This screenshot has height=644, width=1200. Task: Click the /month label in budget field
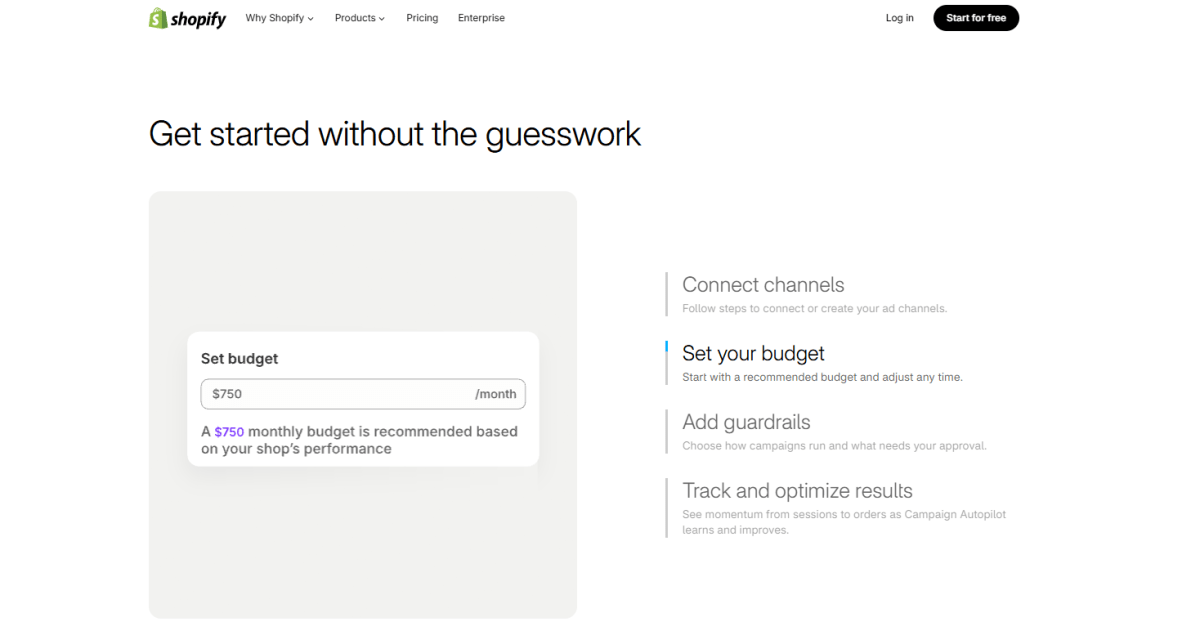coord(496,394)
